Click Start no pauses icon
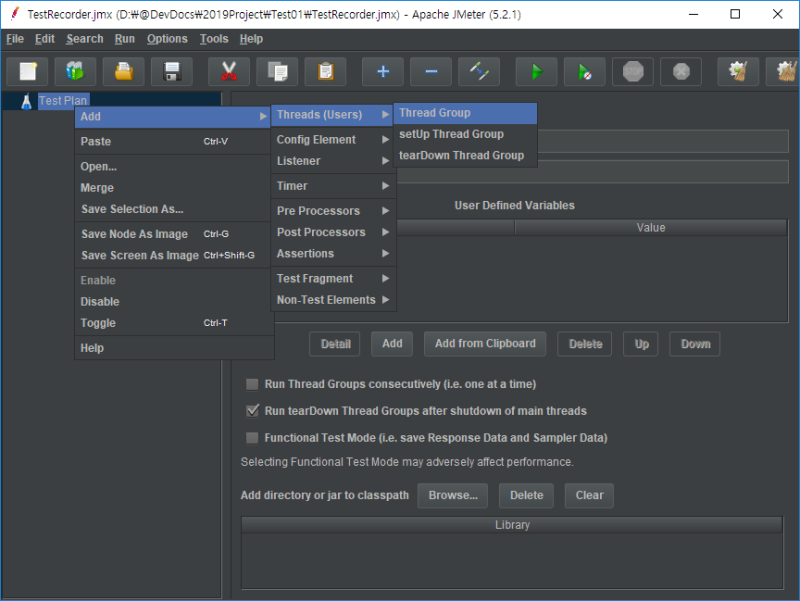The height and width of the screenshot is (601, 800). pos(585,71)
